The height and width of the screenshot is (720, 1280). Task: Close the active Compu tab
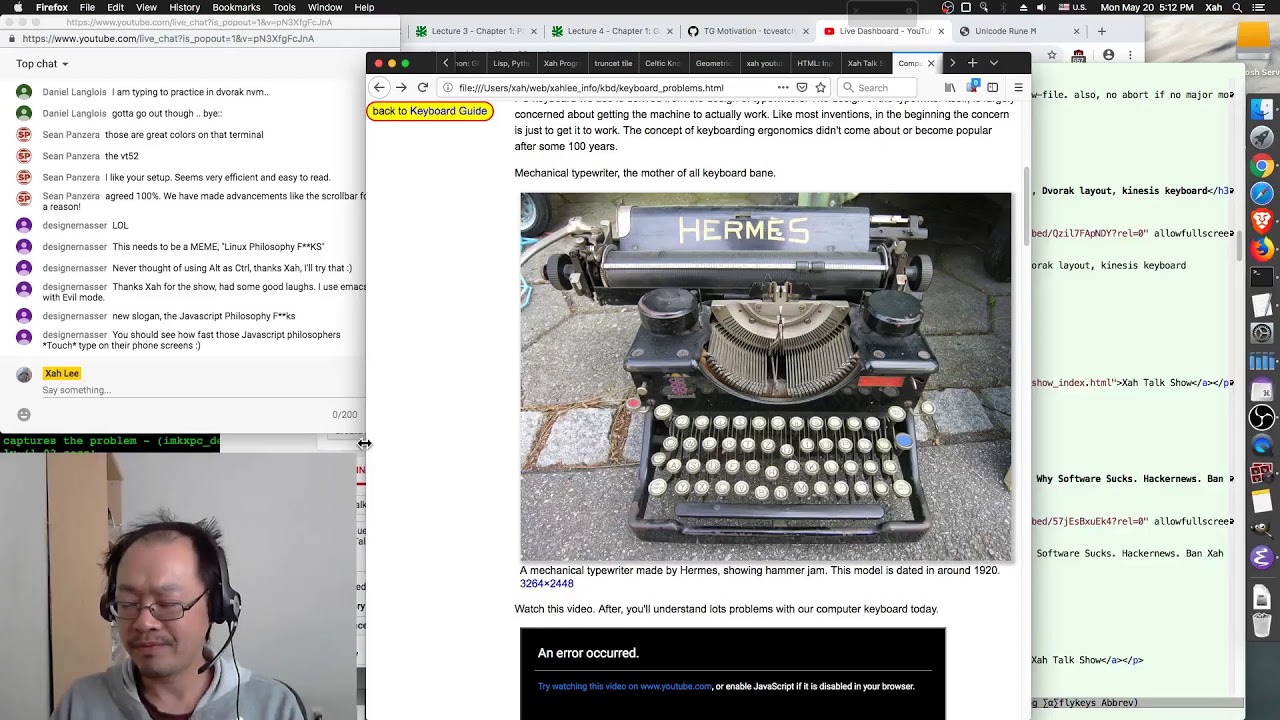click(931, 63)
